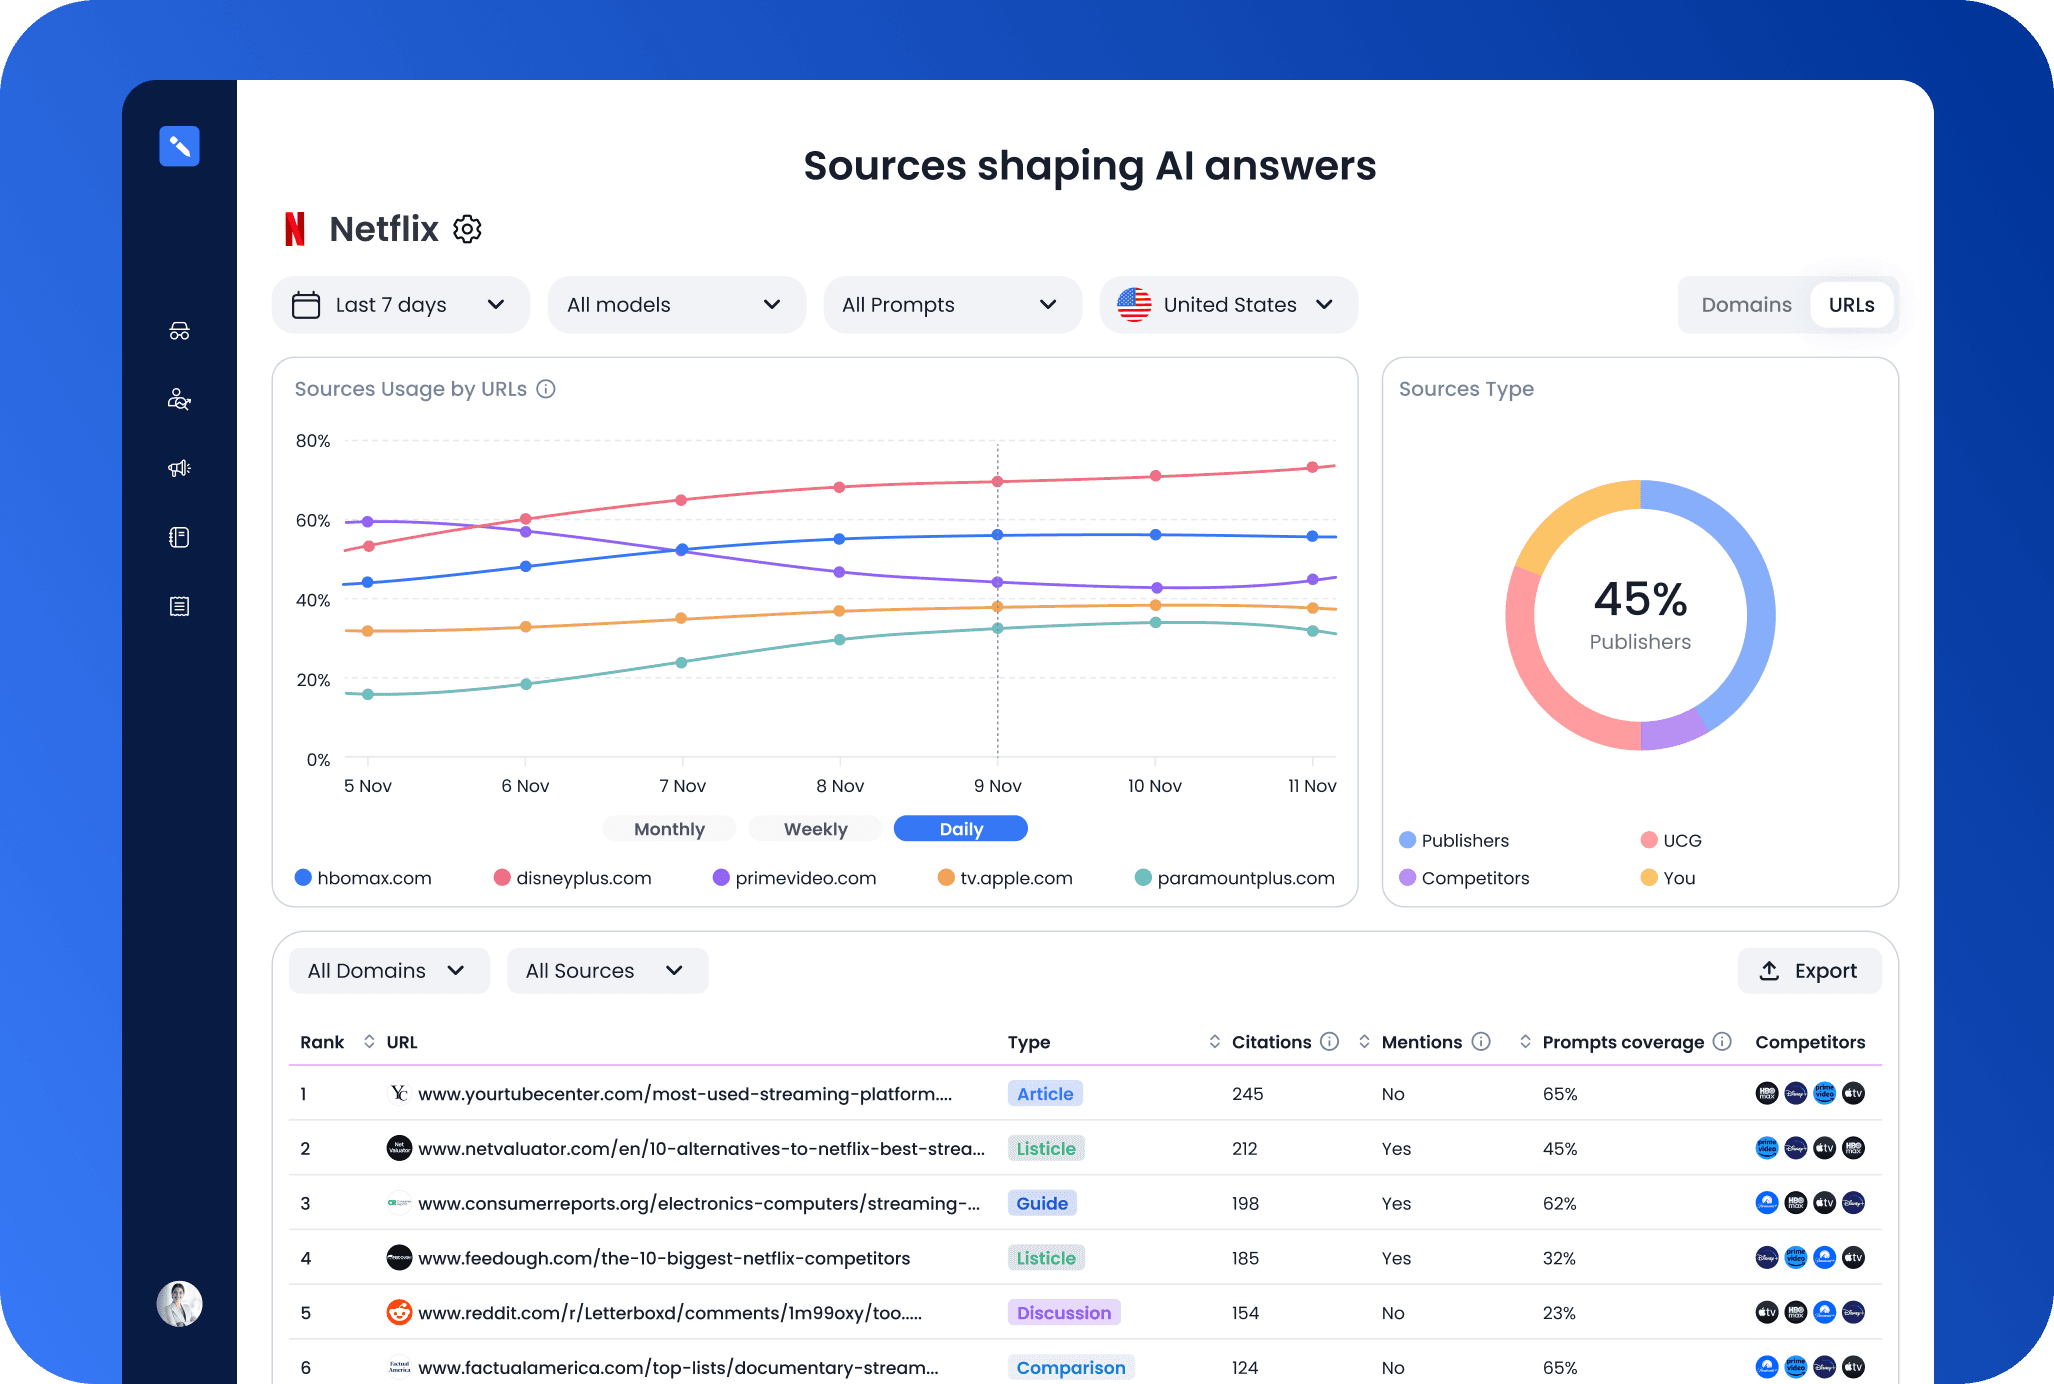Open the incognito browsing section in the sidebar
This screenshot has width=2054, height=1384.
coord(179,330)
